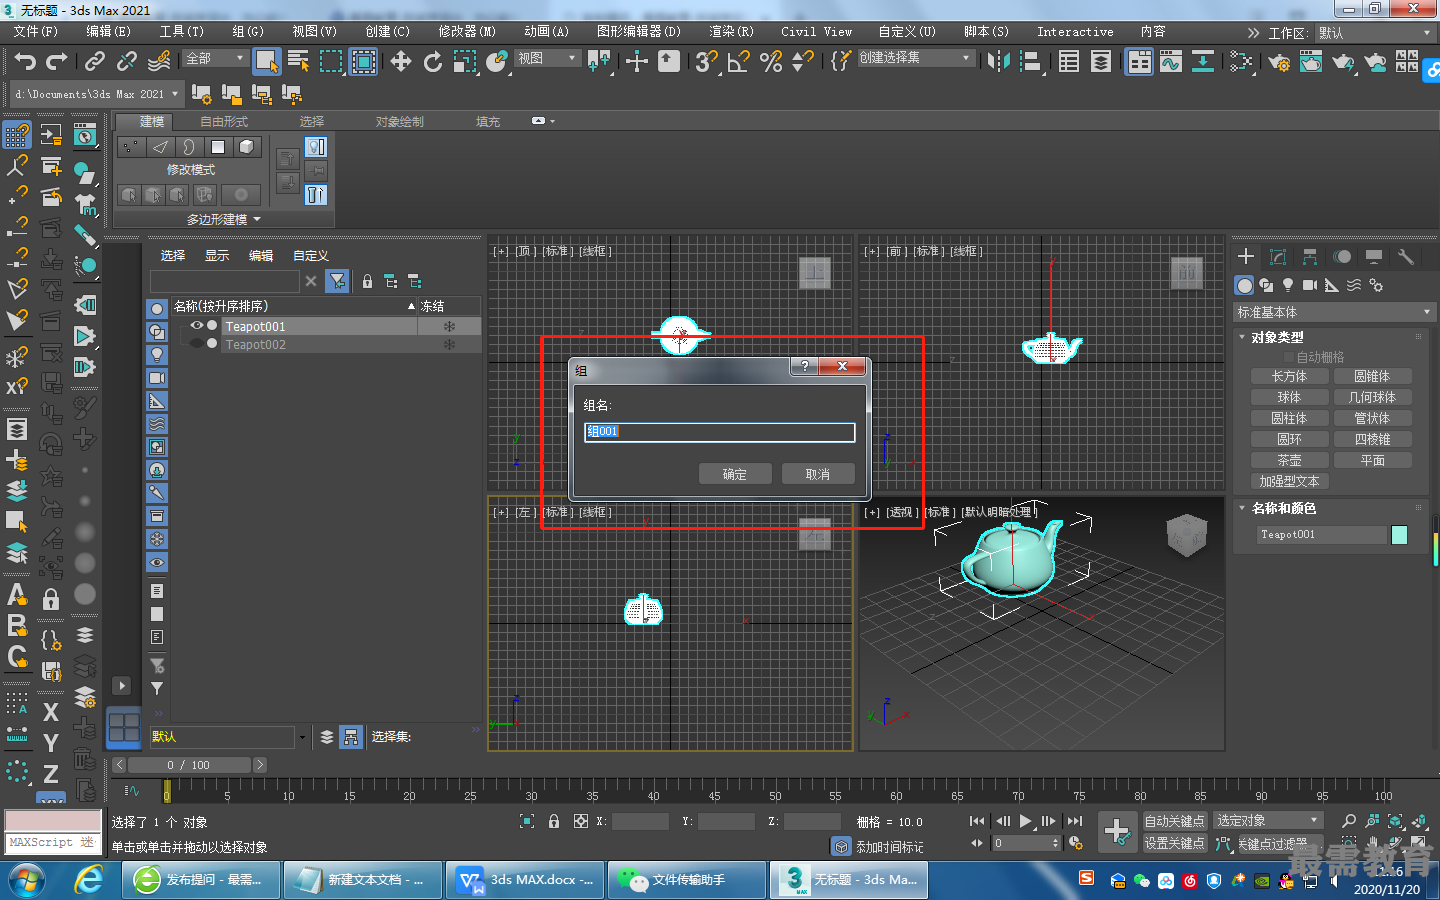This screenshot has height=900, width=1440.
Task: Select the Rotate tool
Action: 432,62
